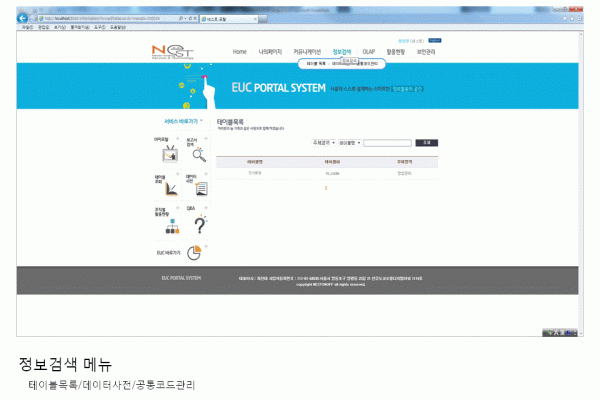
Task: Open the TV monitor shortcut icon
Action: pyautogui.click(x=170, y=154)
